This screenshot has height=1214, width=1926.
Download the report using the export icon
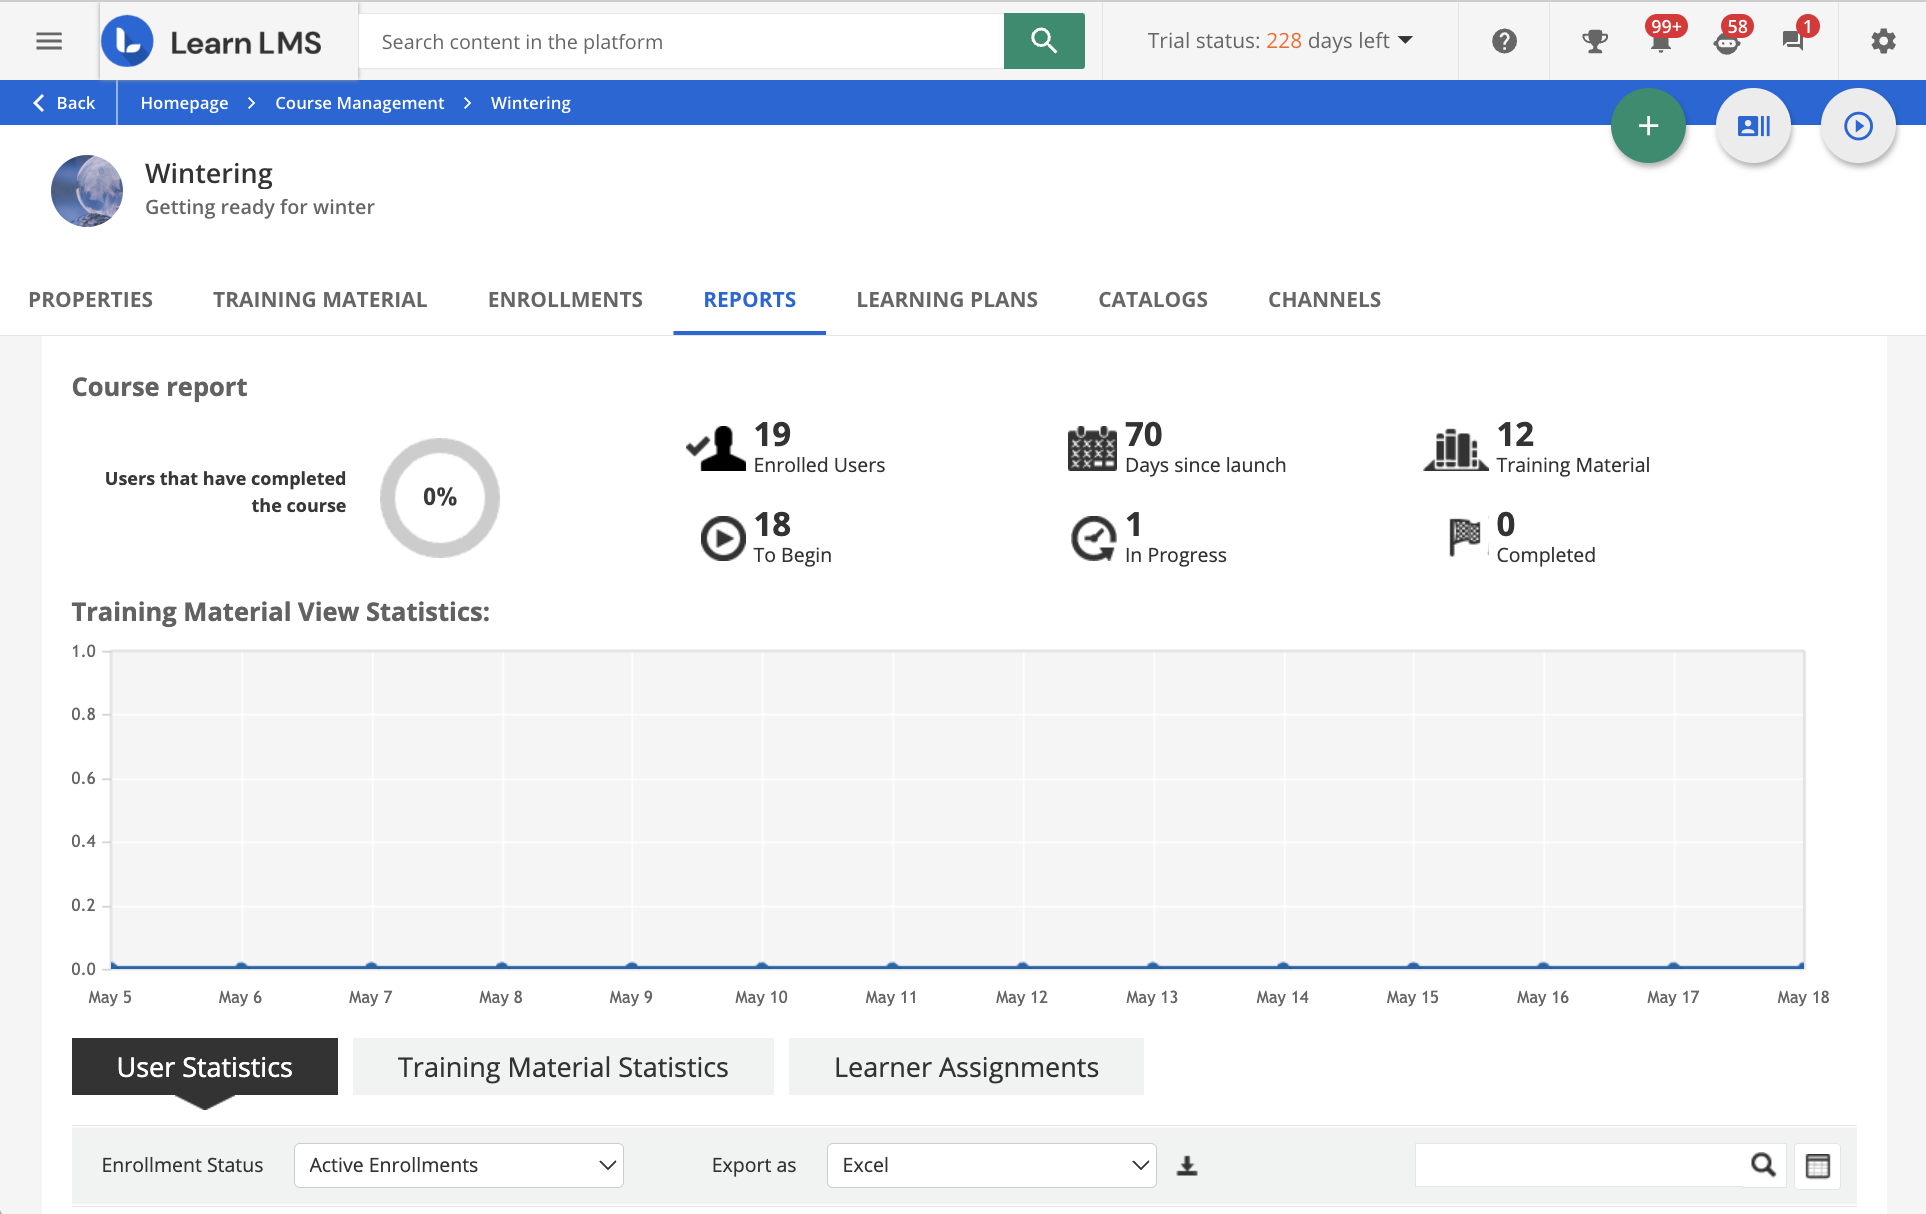pyautogui.click(x=1187, y=1165)
